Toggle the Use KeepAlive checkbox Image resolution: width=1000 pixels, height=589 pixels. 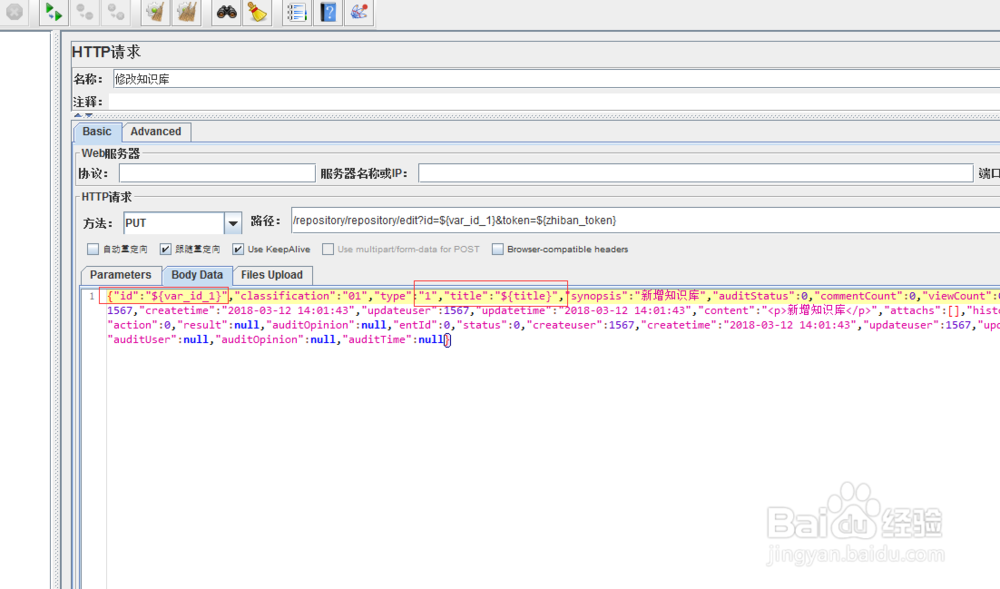(x=238, y=249)
